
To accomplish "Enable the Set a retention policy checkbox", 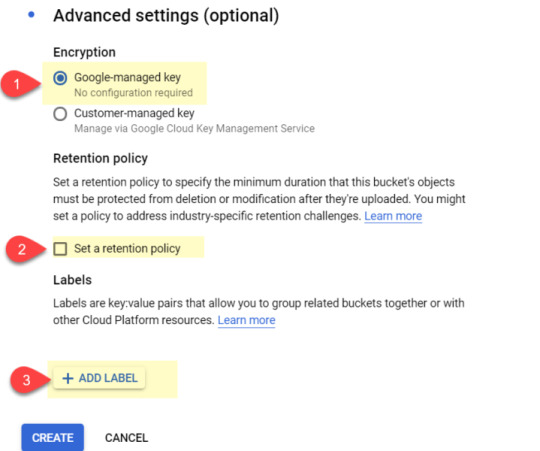I will coord(60,249).
